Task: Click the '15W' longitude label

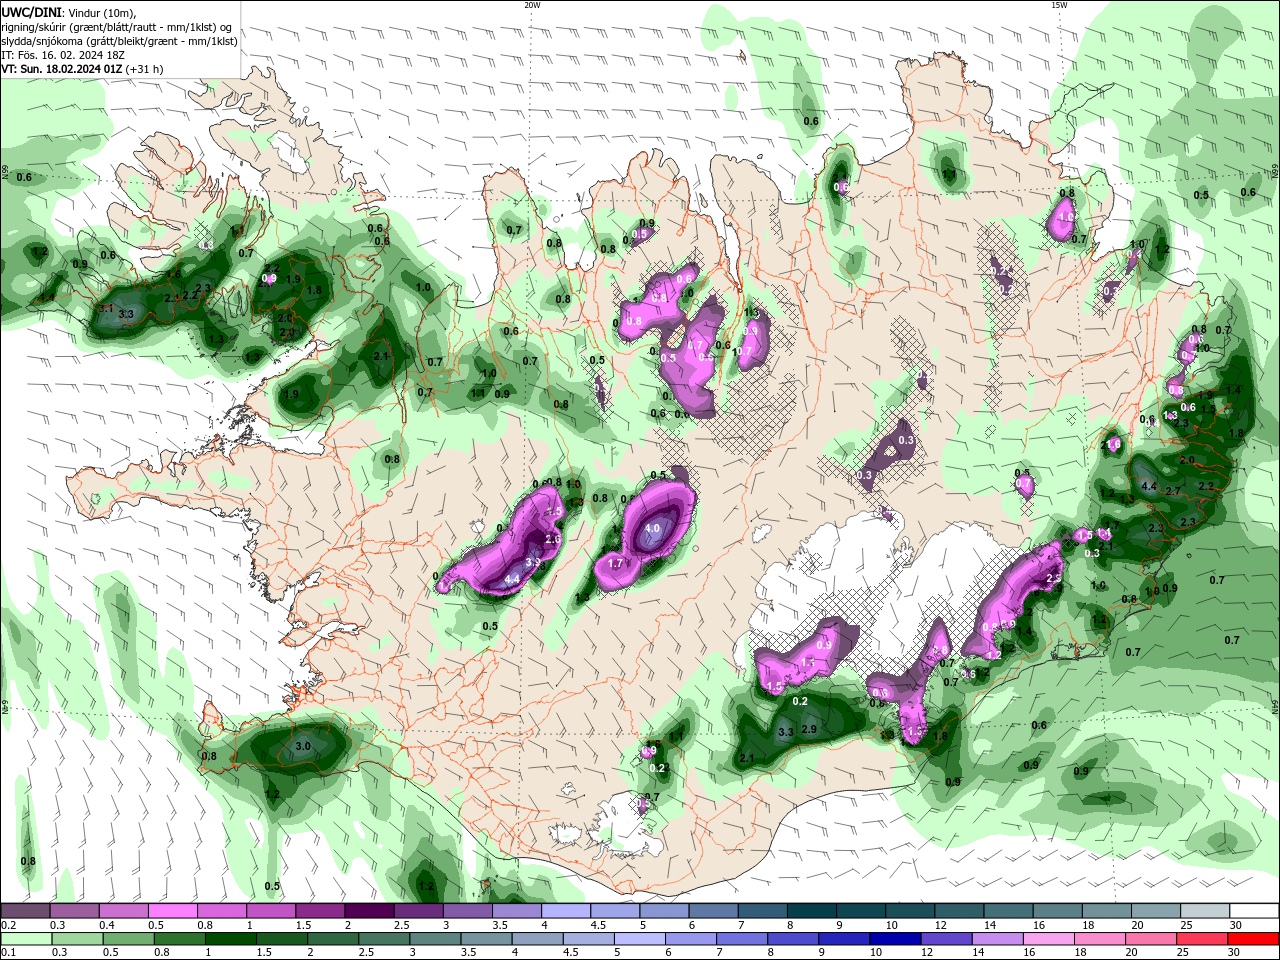Action: pyautogui.click(x=1059, y=5)
